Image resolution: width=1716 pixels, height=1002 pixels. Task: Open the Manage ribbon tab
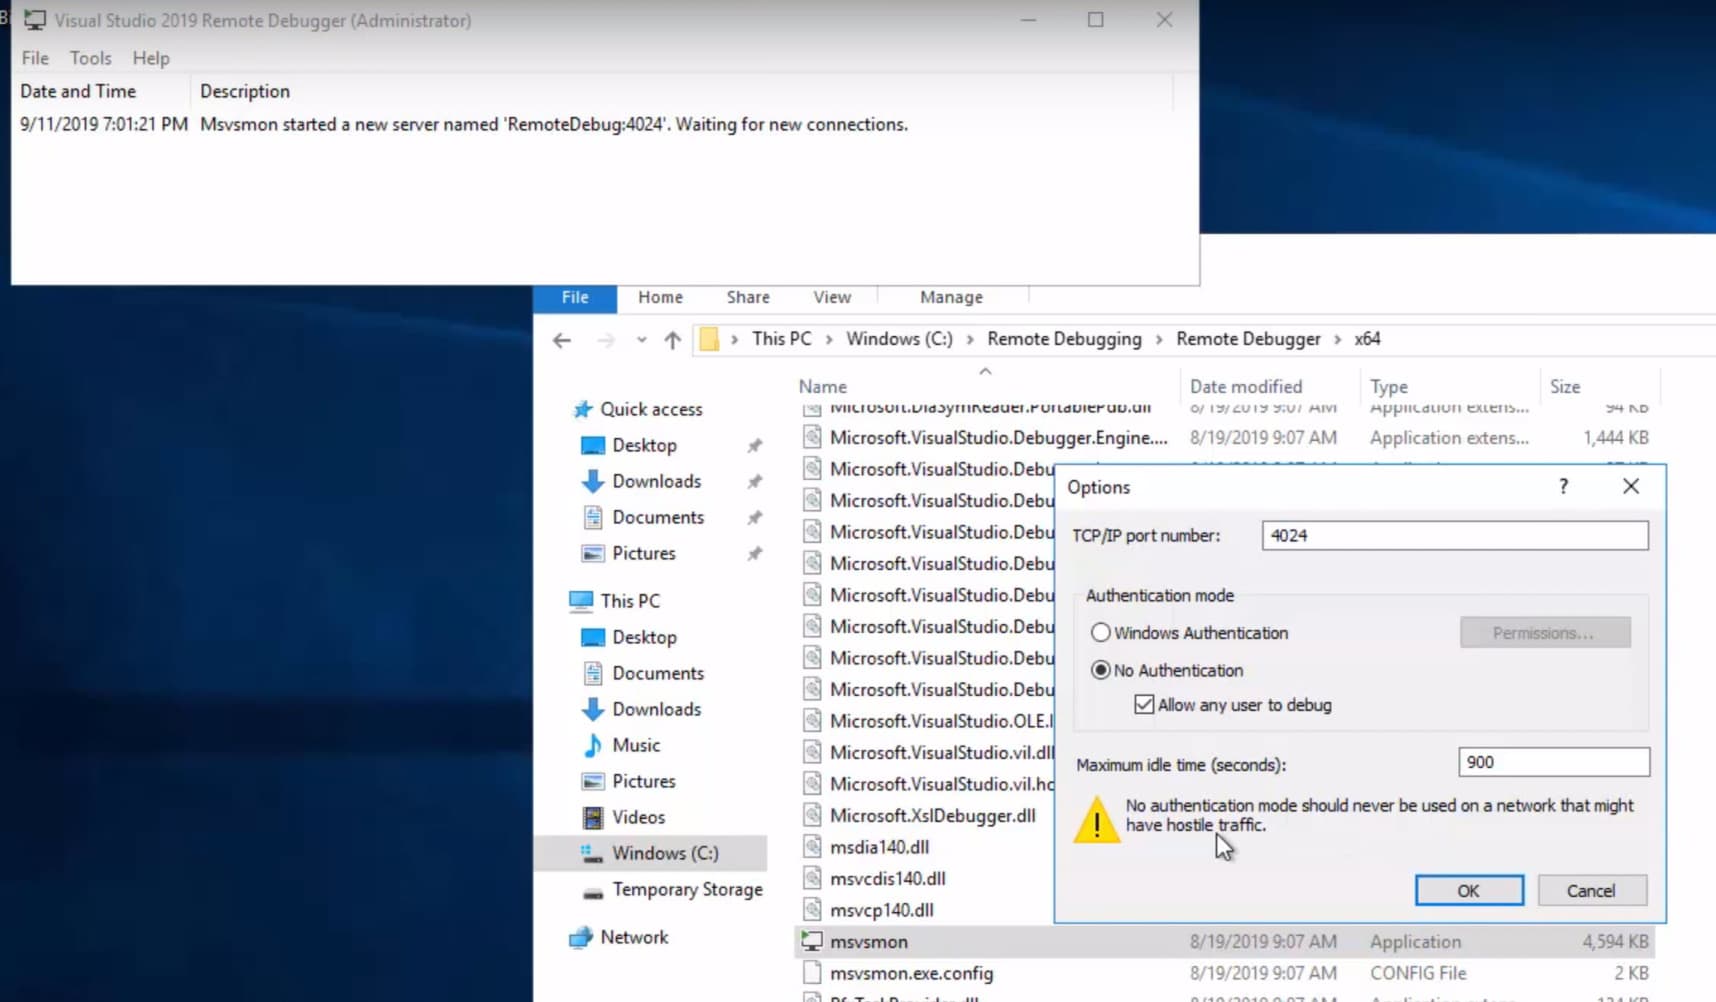pyautogui.click(x=951, y=297)
